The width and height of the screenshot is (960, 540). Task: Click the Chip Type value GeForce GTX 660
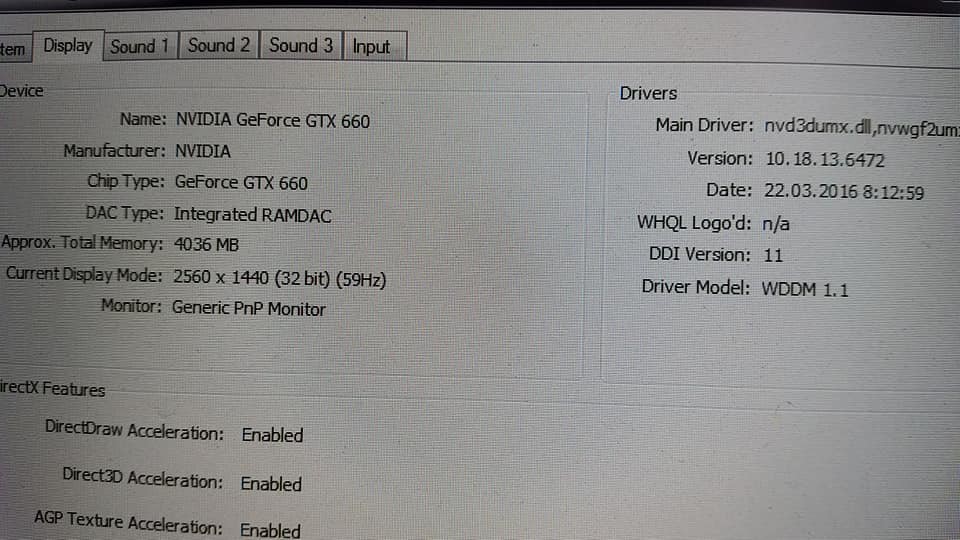point(241,182)
